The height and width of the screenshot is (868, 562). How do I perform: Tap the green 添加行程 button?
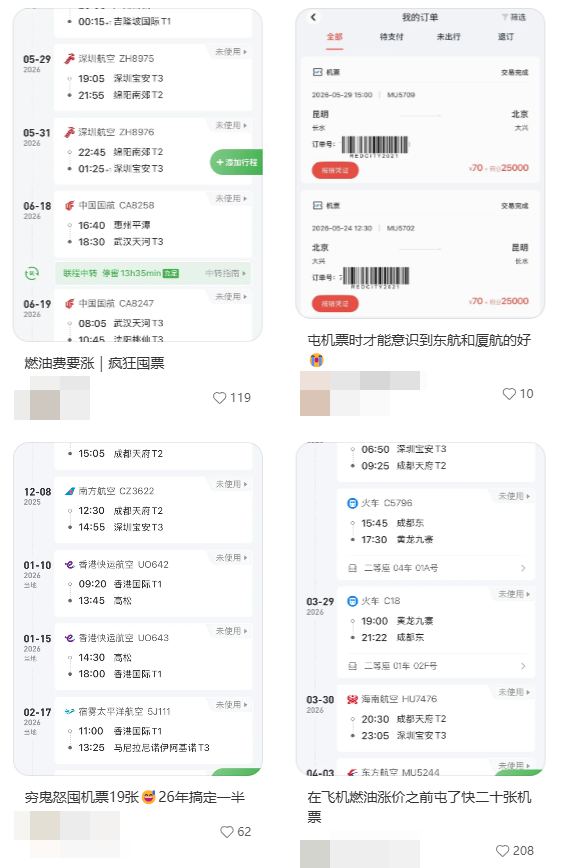point(236,162)
